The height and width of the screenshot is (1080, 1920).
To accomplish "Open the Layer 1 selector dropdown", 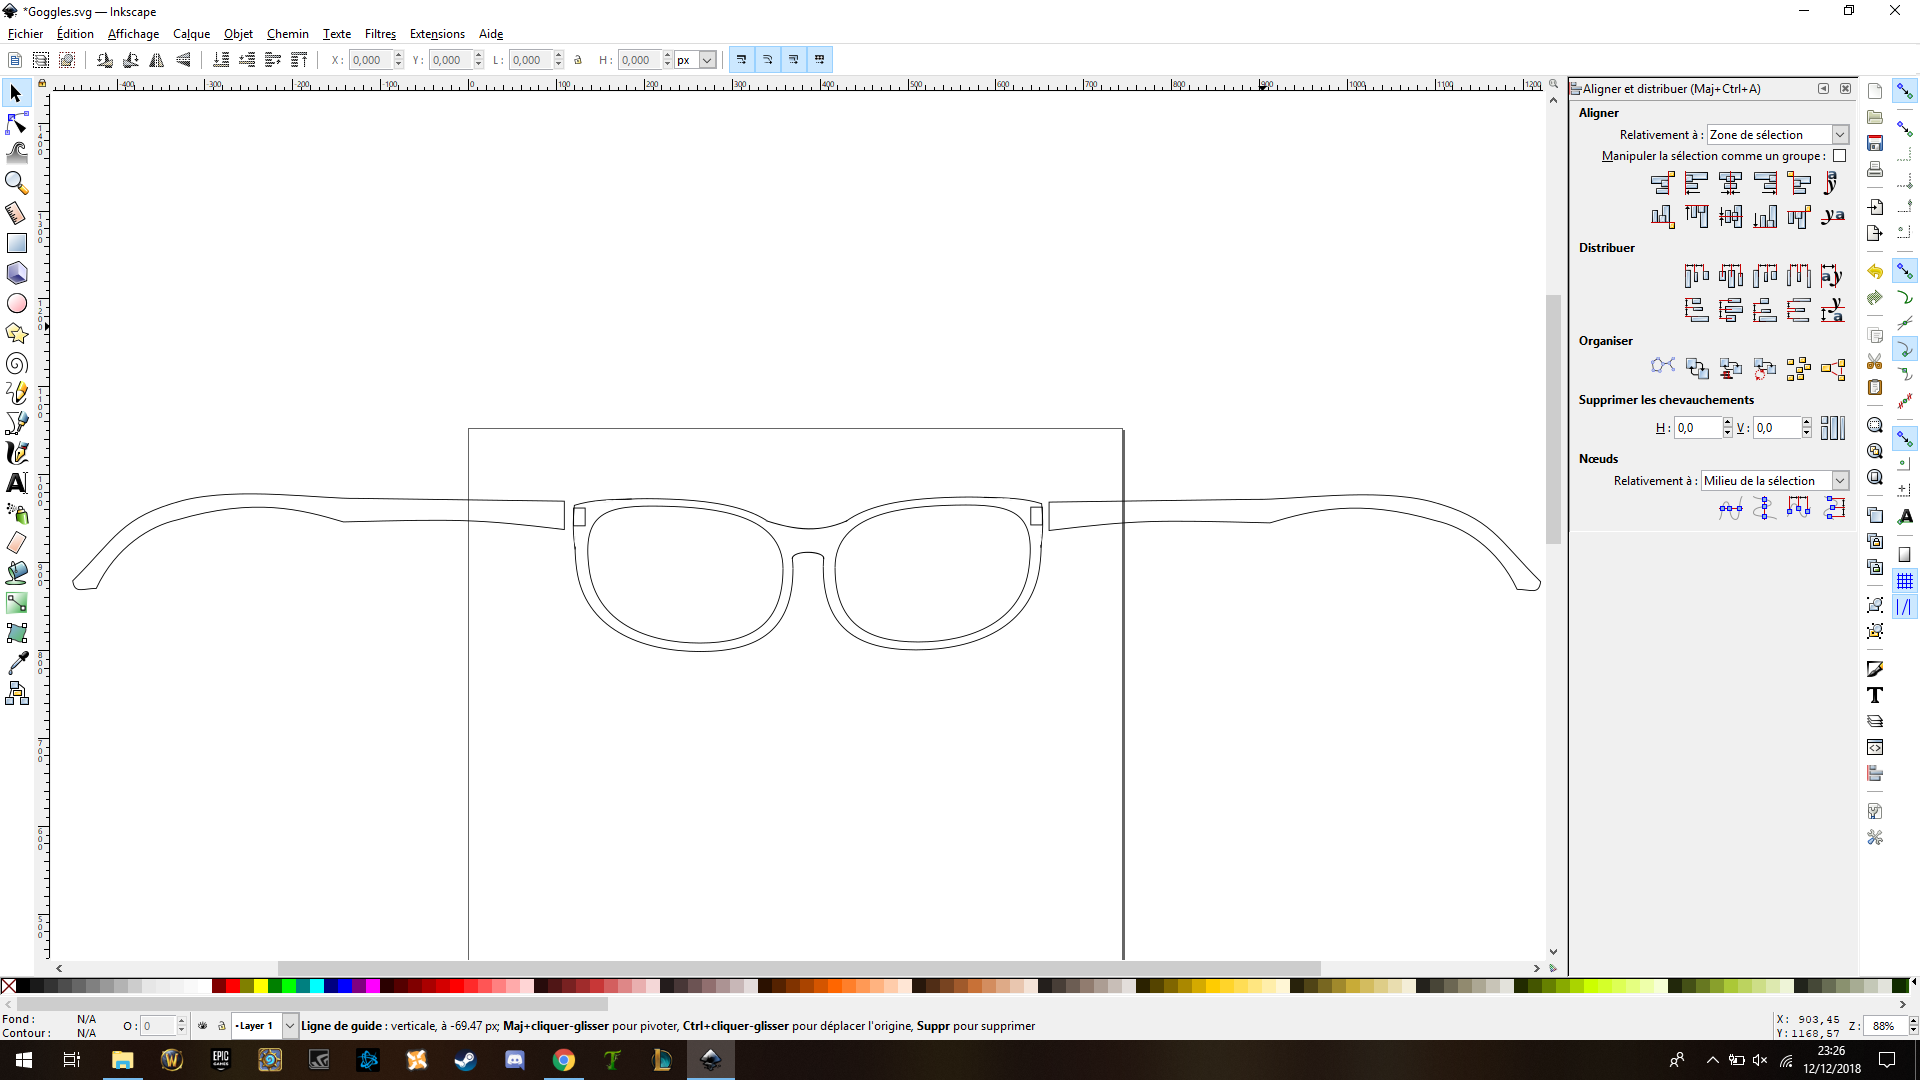I will point(289,1026).
